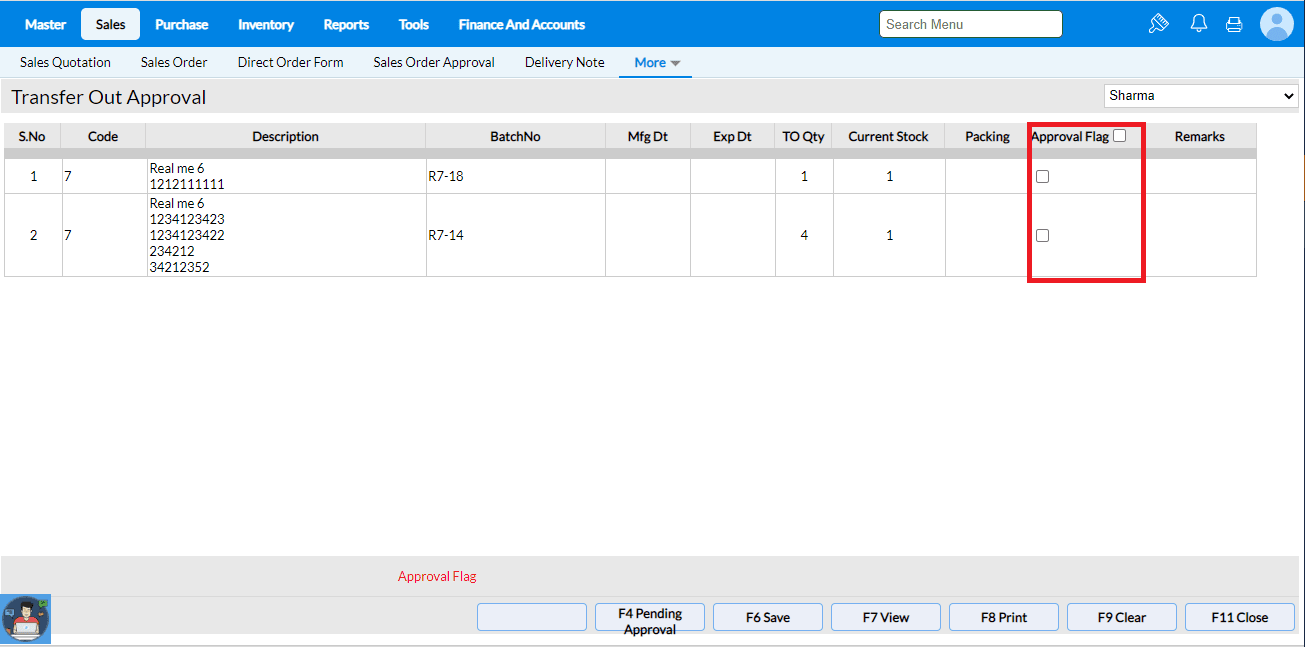The image size is (1305, 647).
Task: Select the Sales menu
Action: click(111, 24)
